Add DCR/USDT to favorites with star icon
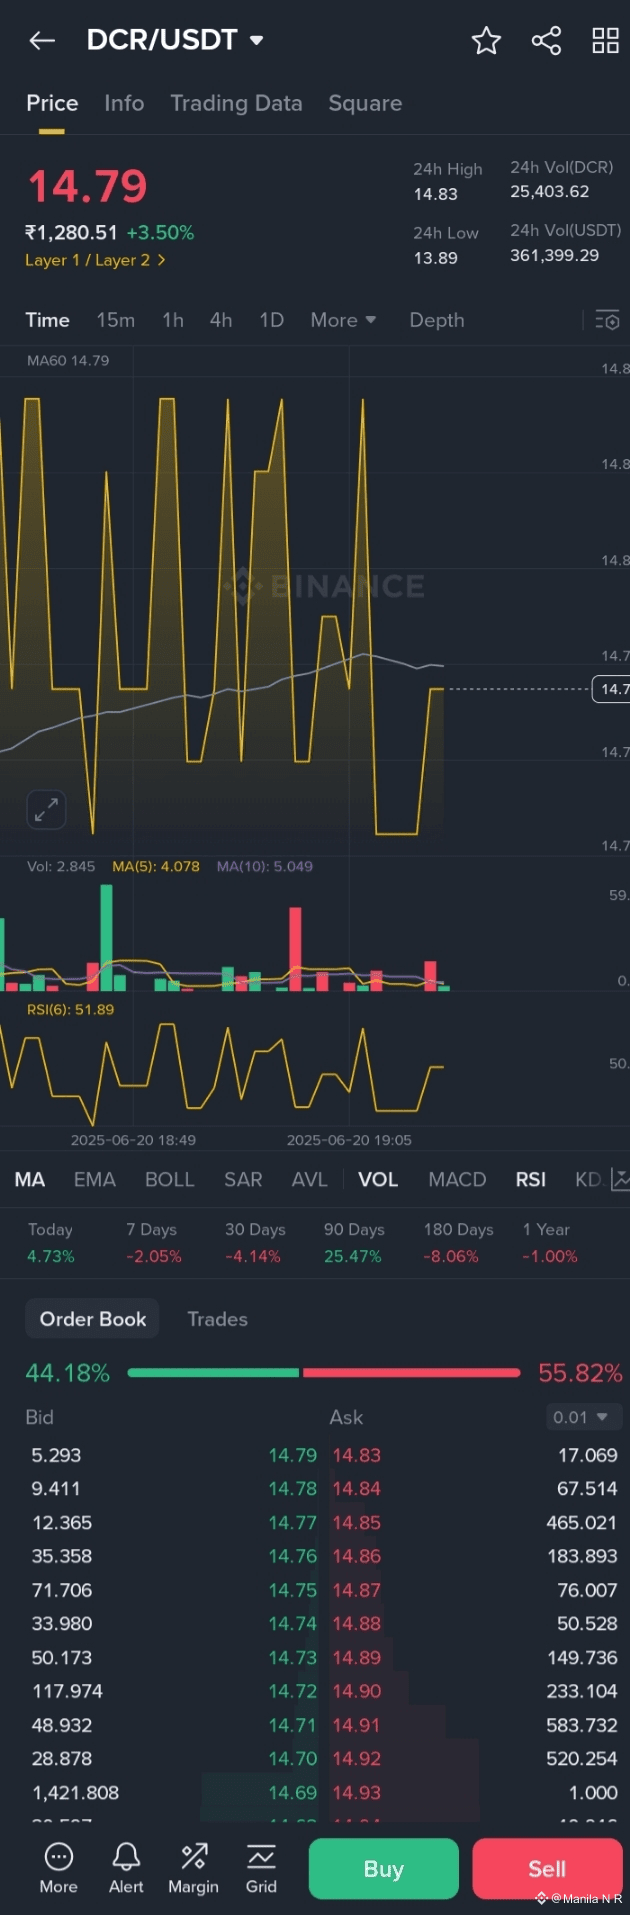The width and height of the screenshot is (630, 1915). [486, 40]
